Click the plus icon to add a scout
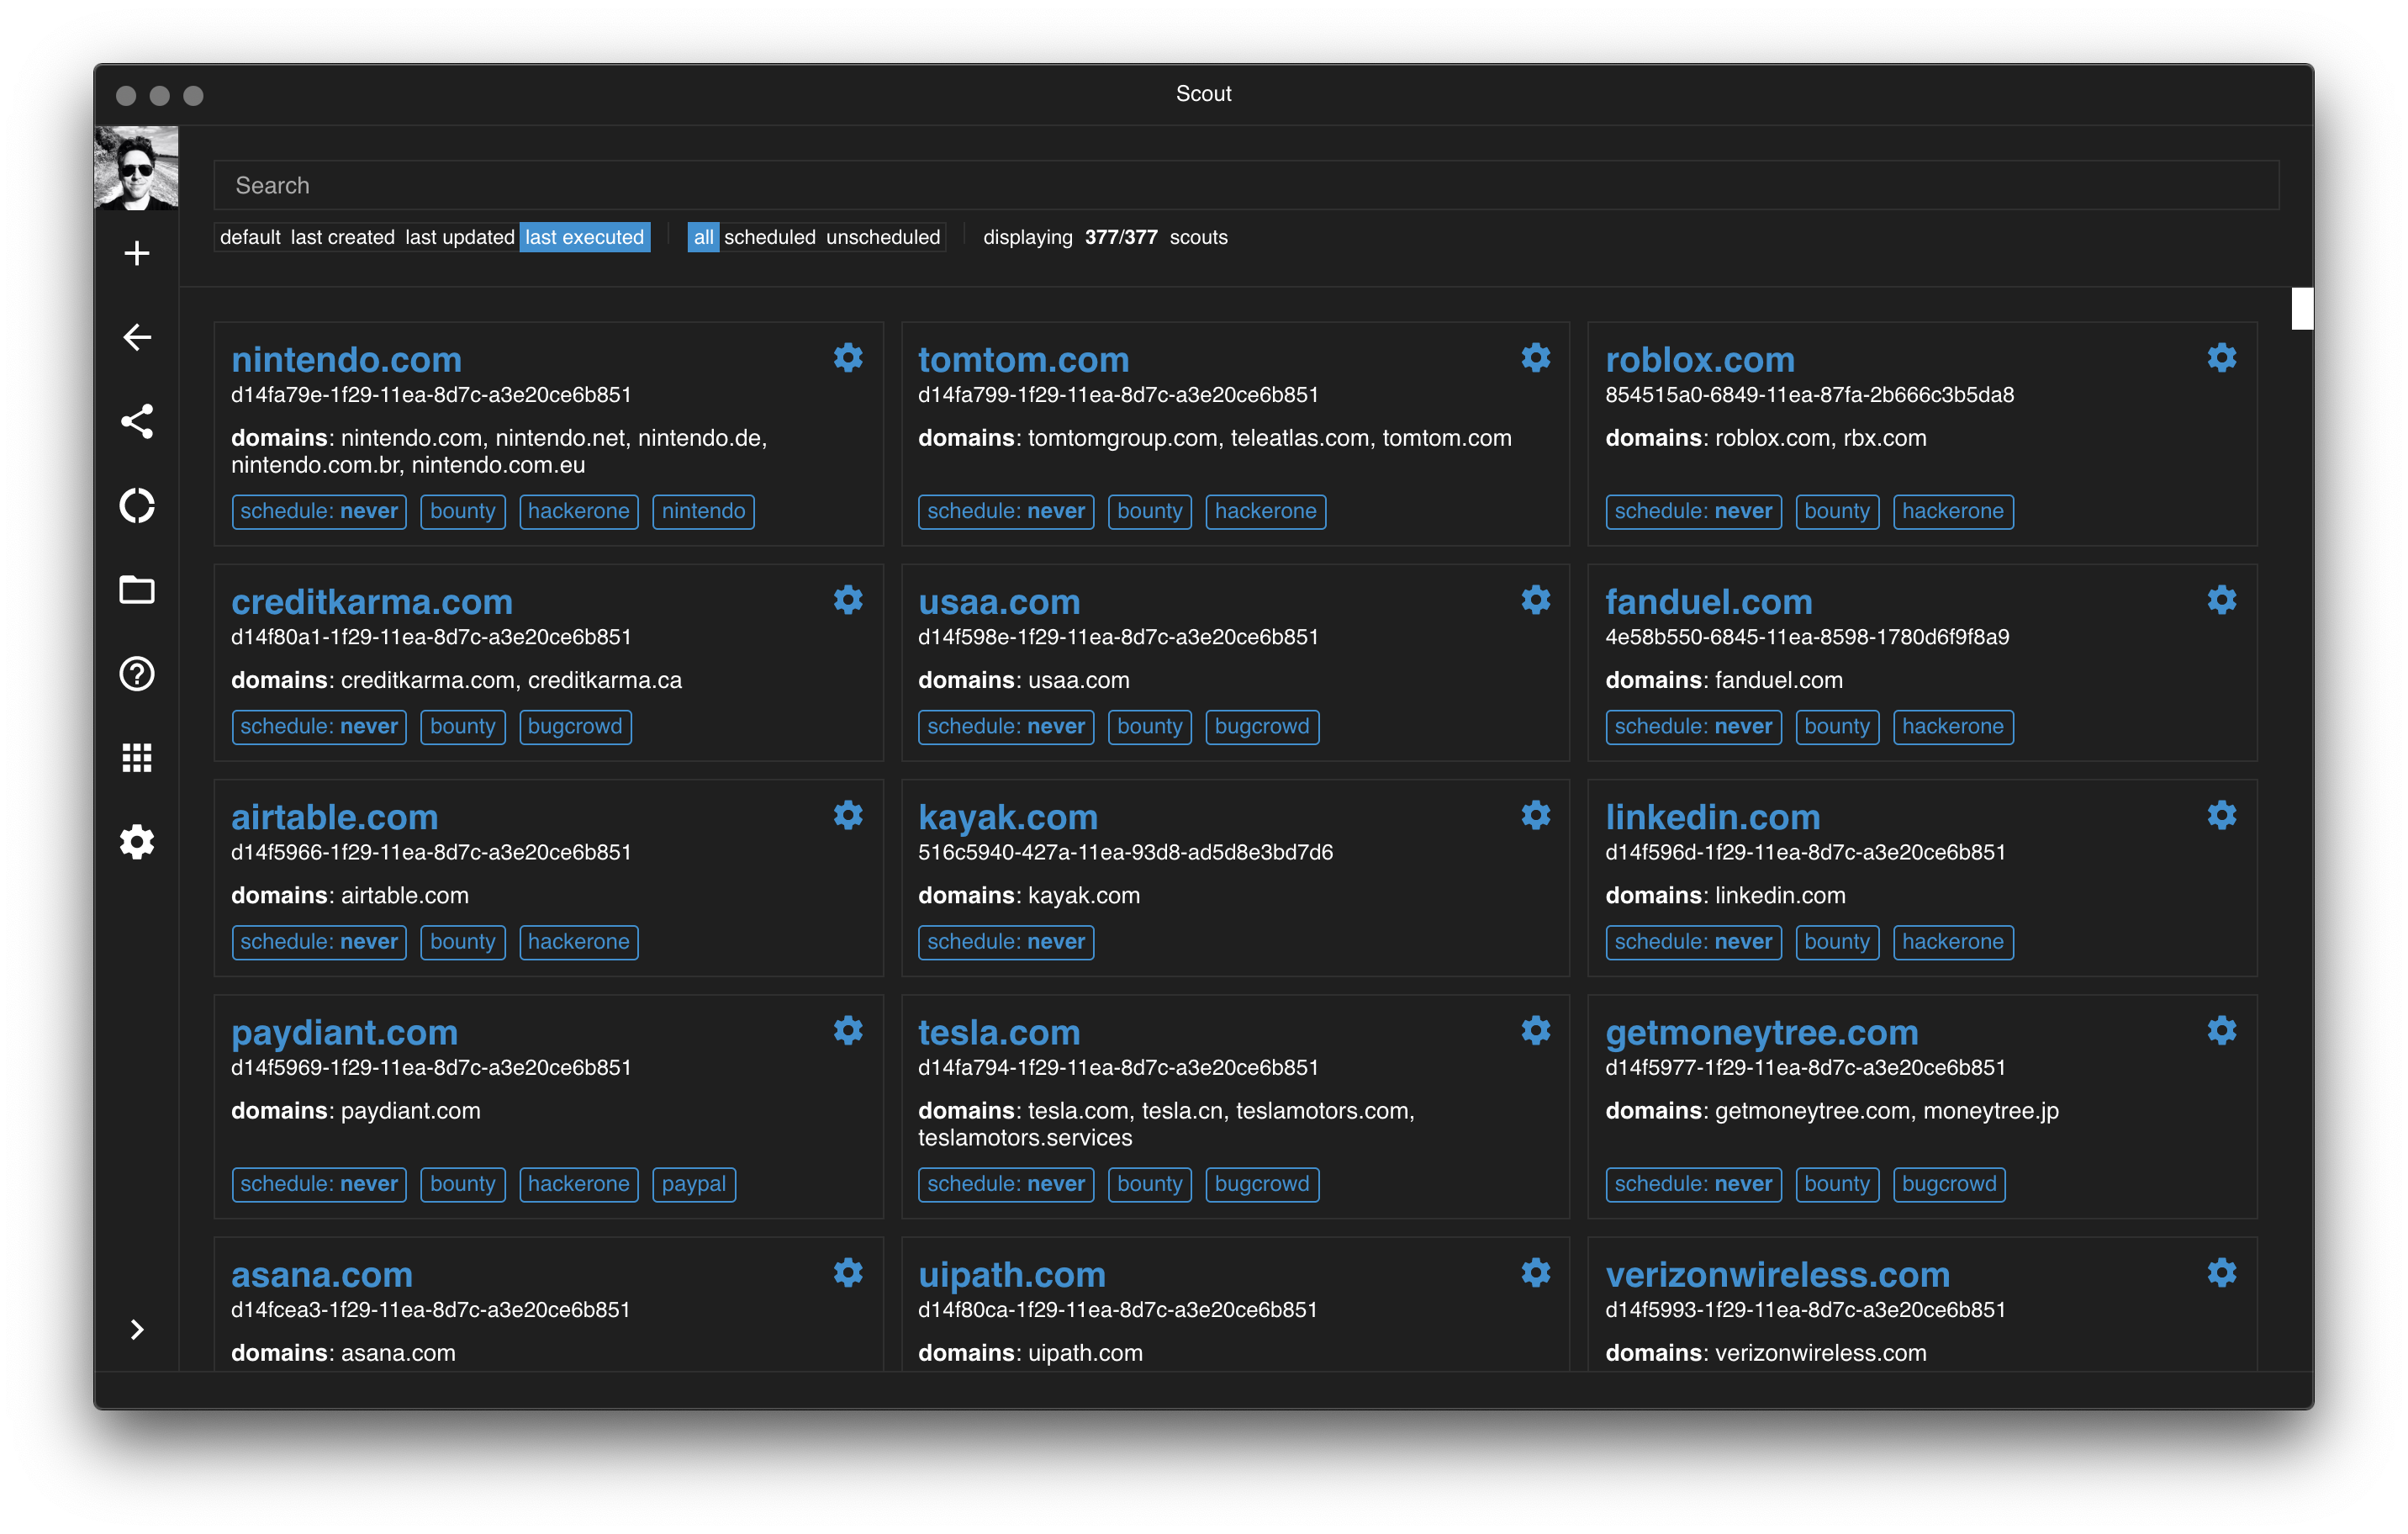The width and height of the screenshot is (2408, 1534). pos(137,253)
